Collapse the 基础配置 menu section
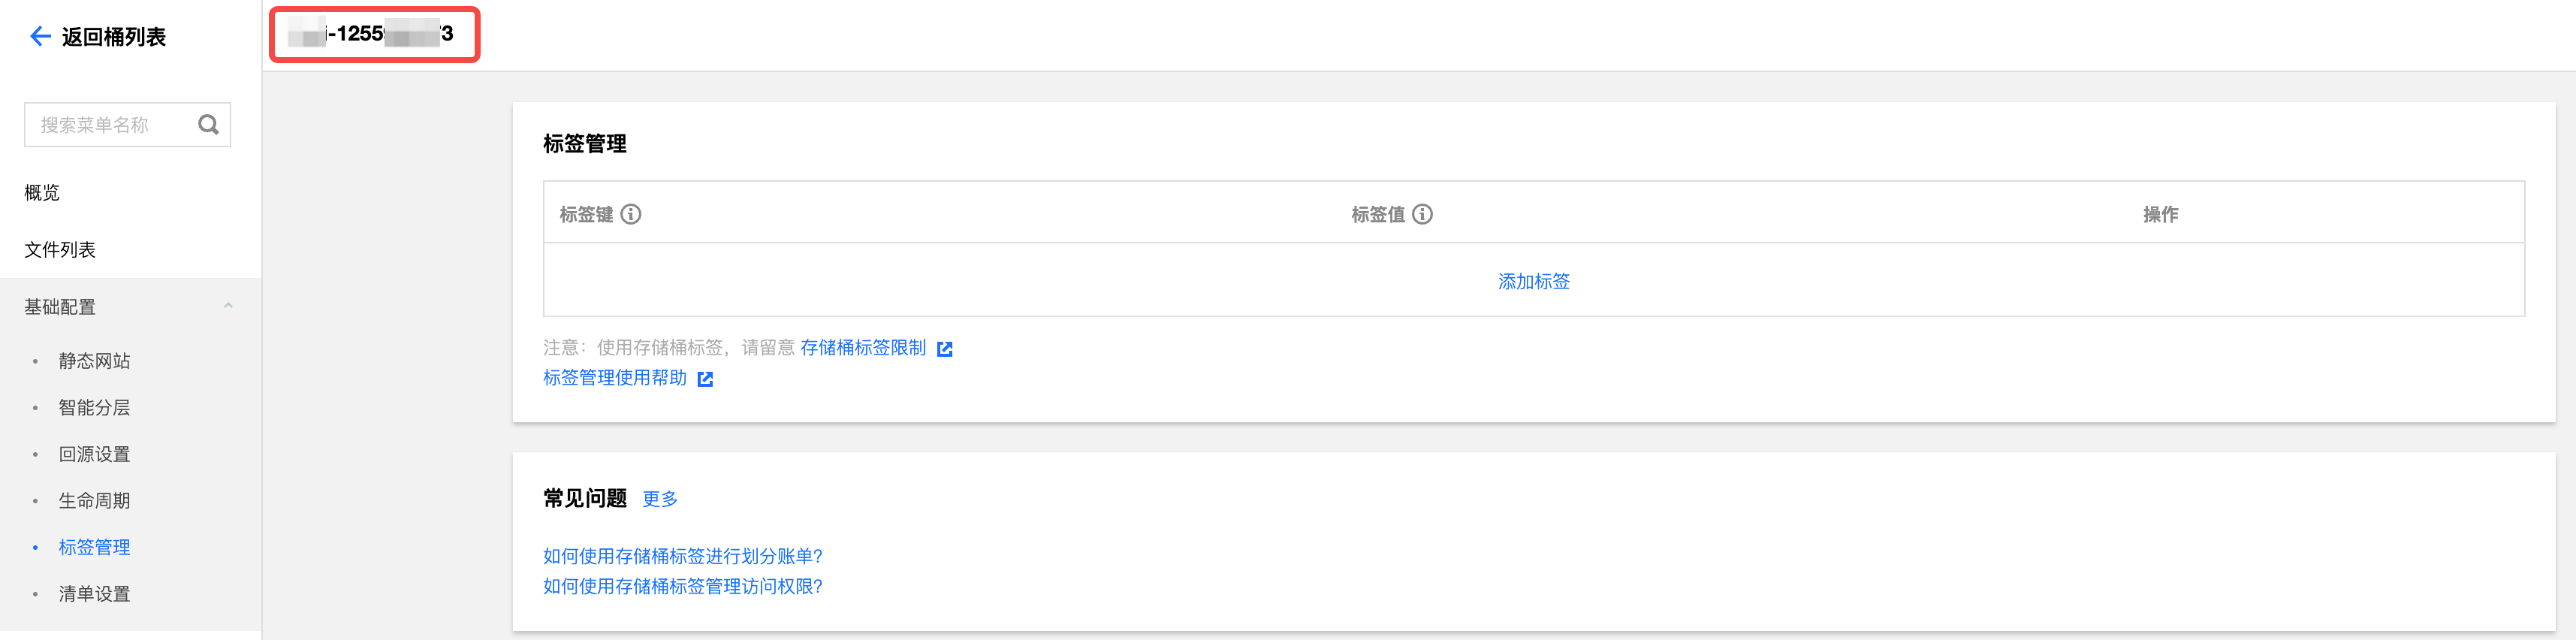Image resolution: width=2576 pixels, height=640 pixels. click(x=228, y=306)
